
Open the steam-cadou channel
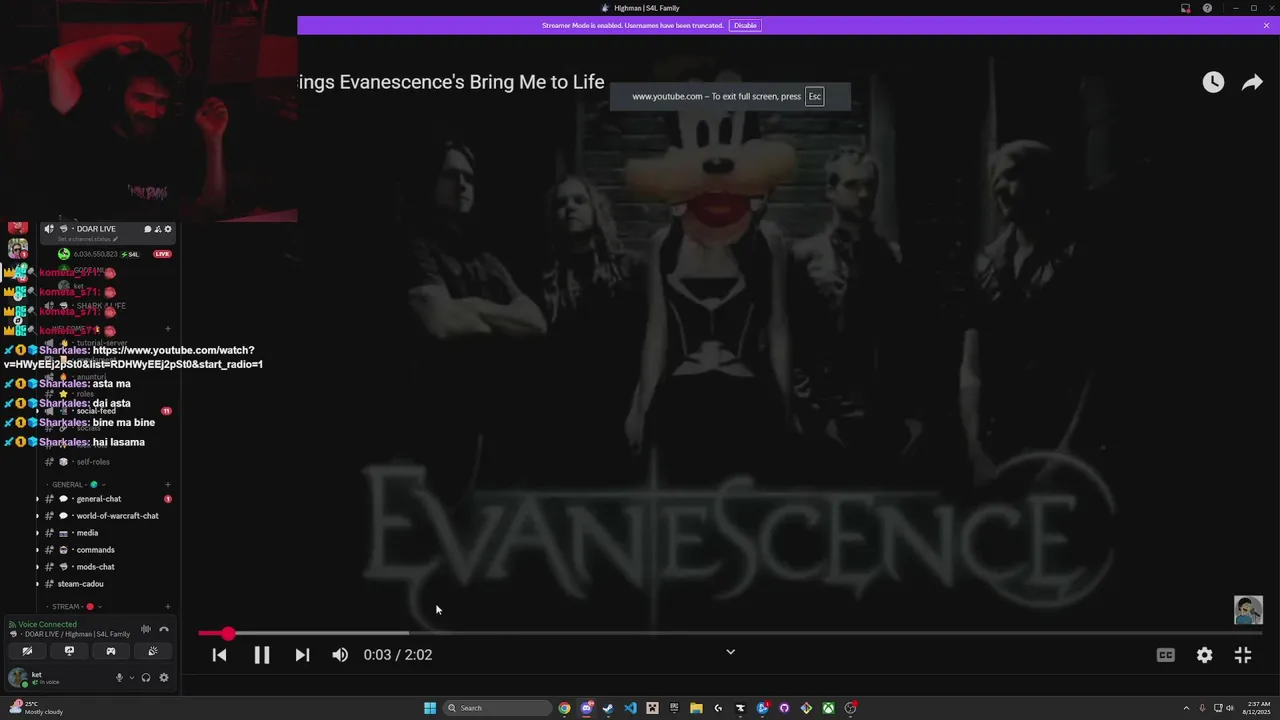[x=81, y=584]
